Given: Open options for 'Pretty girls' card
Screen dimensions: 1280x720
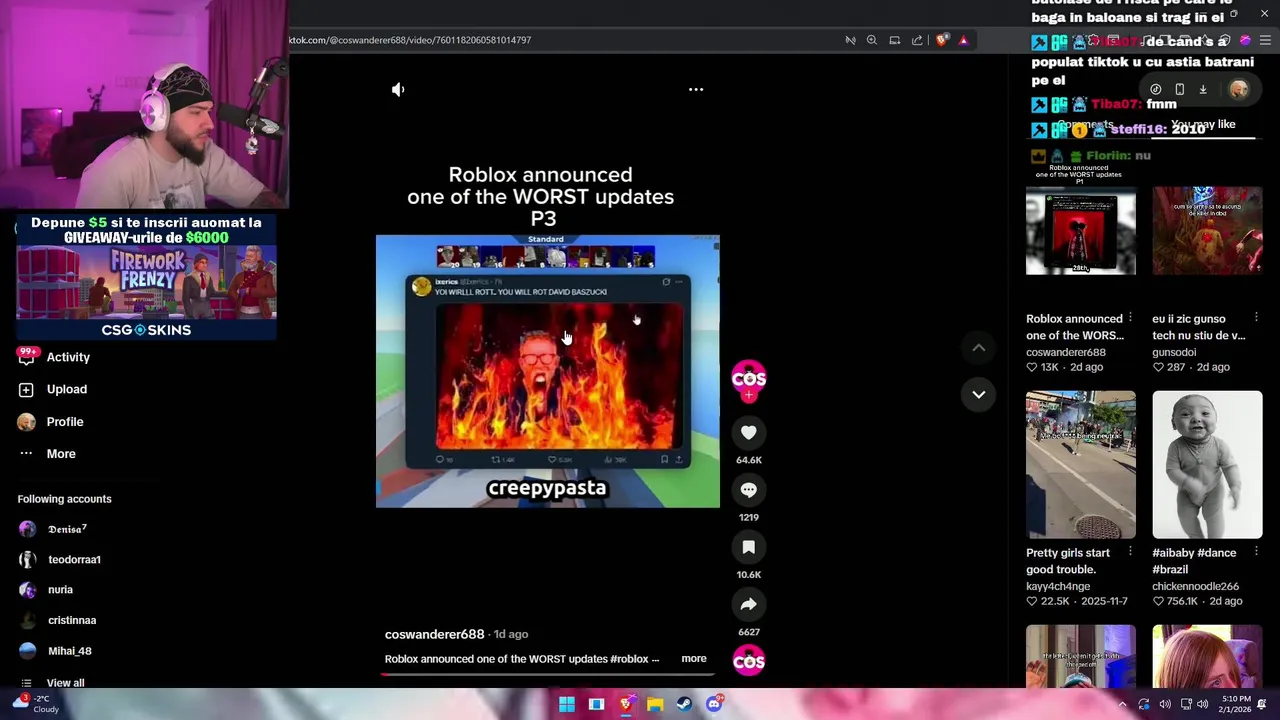Looking at the screenshot, I should click(x=1130, y=552).
